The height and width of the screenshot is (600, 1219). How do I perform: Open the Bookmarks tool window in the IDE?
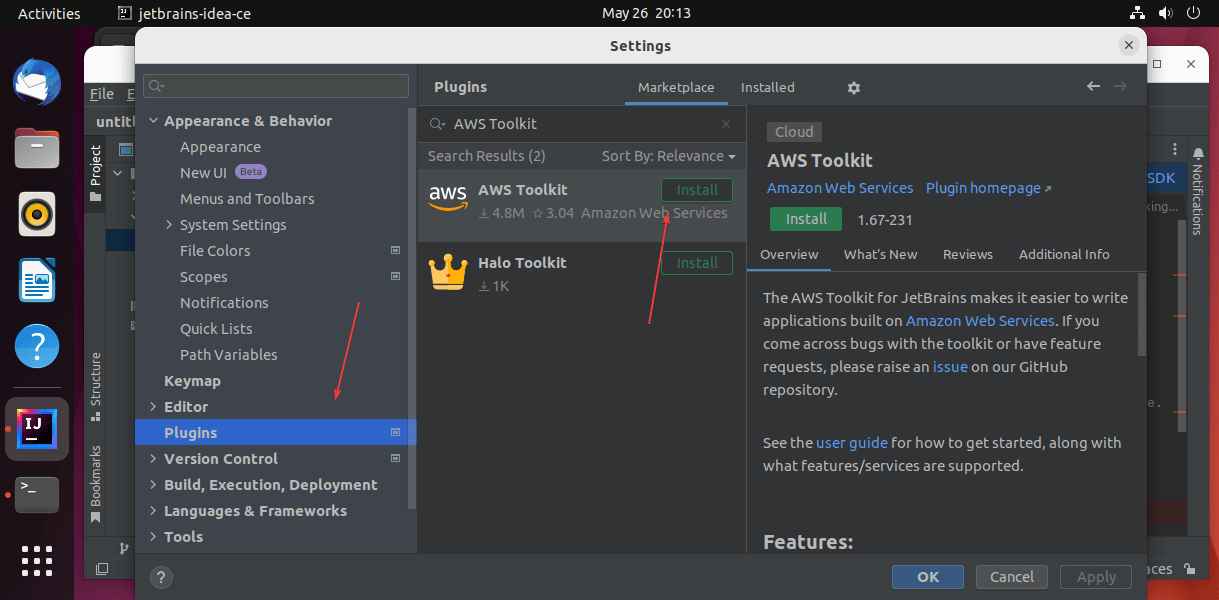click(96, 484)
